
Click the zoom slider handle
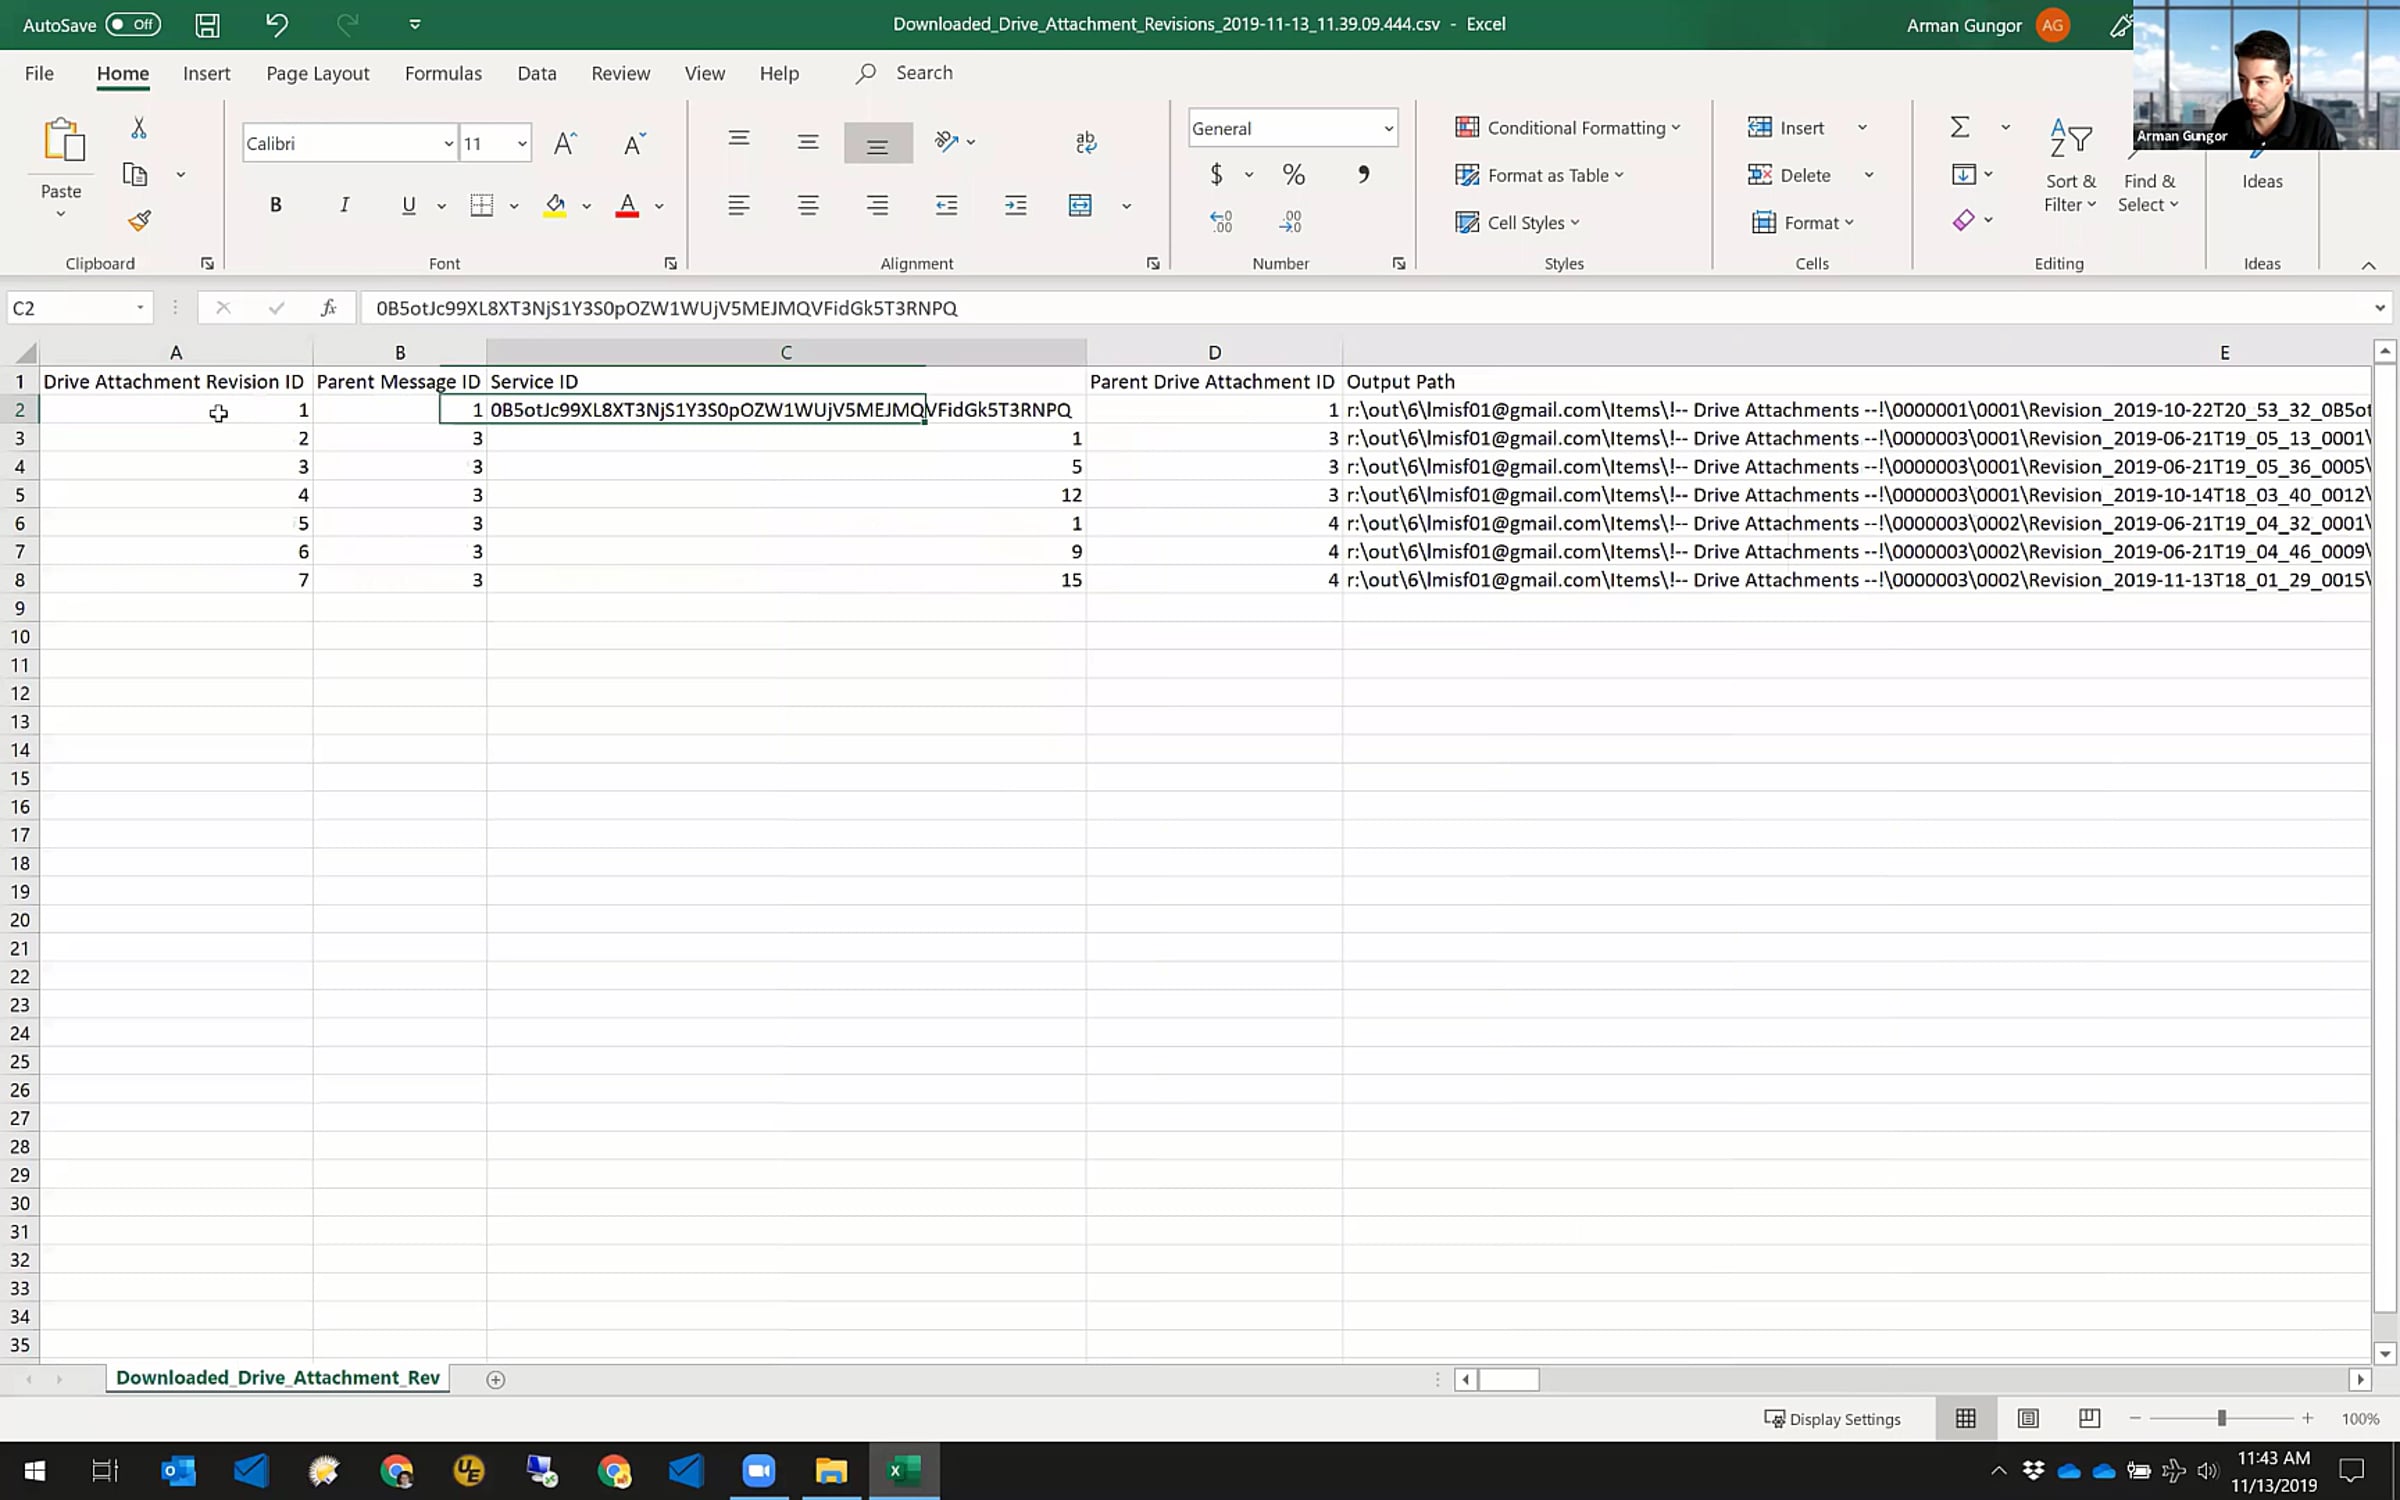(x=2221, y=1419)
